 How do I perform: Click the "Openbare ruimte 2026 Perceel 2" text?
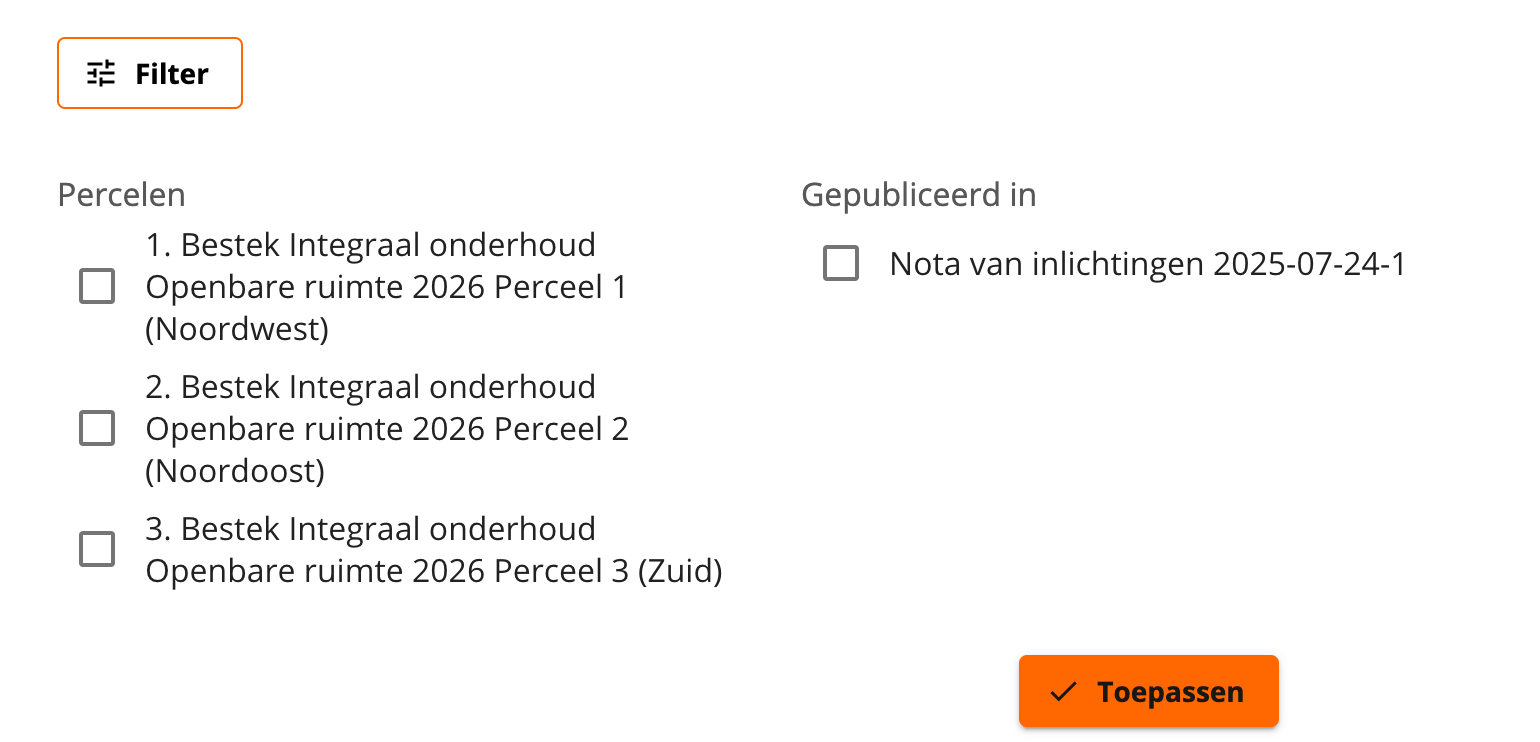click(387, 430)
